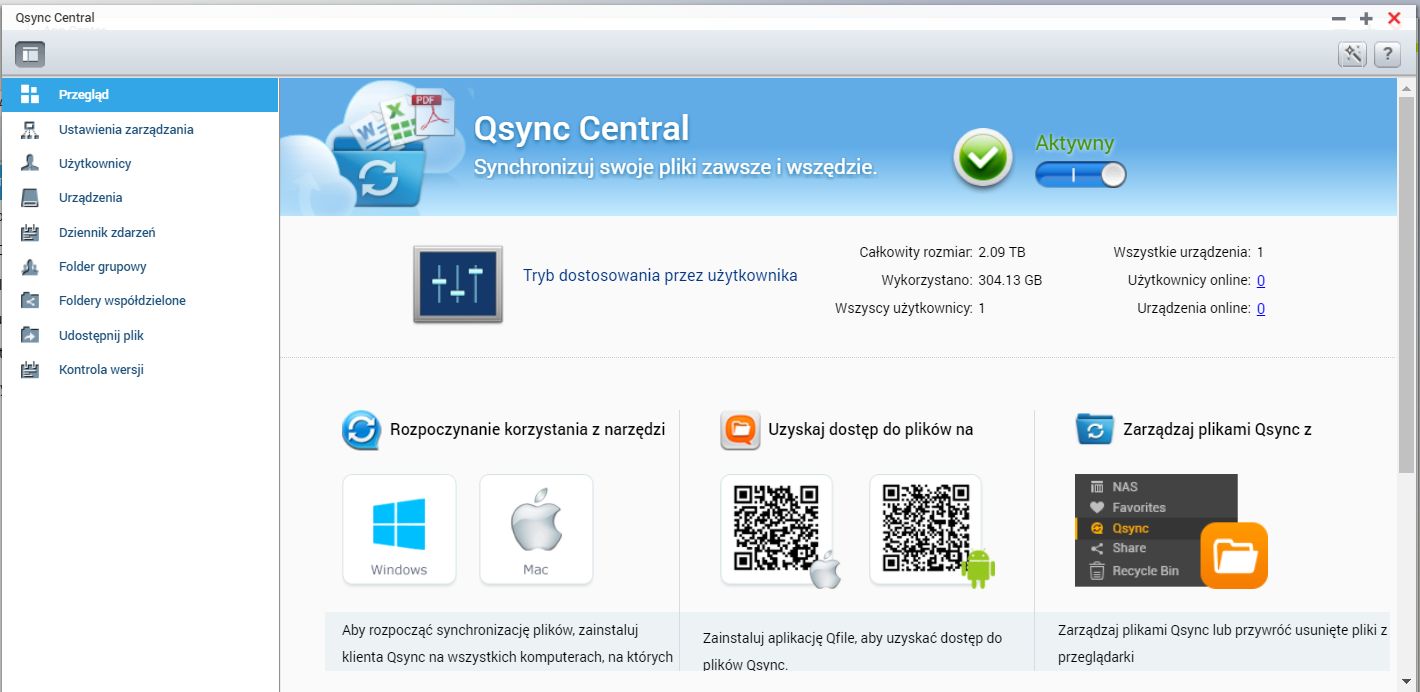Viewport: 1420px width, 692px height.
Task: Click the Użytkownicy online count link
Action: pyautogui.click(x=1261, y=281)
